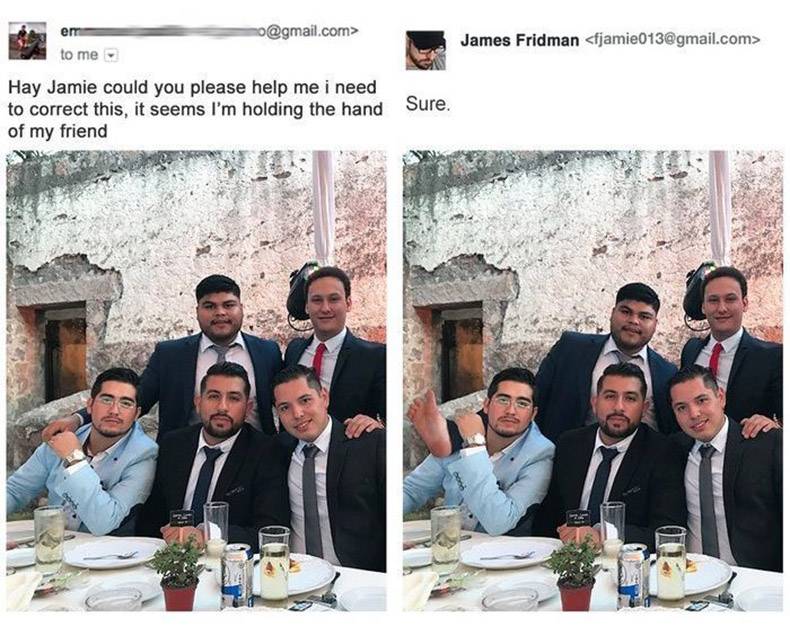Image resolution: width=790 pixels, height=635 pixels.
Task: Click the 'Sure.' reply text
Action: click(x=427, y=104)
